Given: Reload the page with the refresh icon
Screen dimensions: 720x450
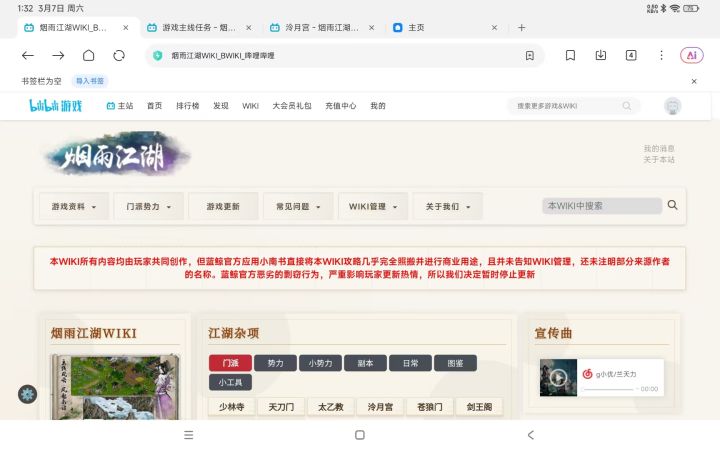Looking at the screenshot, I should pyautogui.click(x=119, y=56).
